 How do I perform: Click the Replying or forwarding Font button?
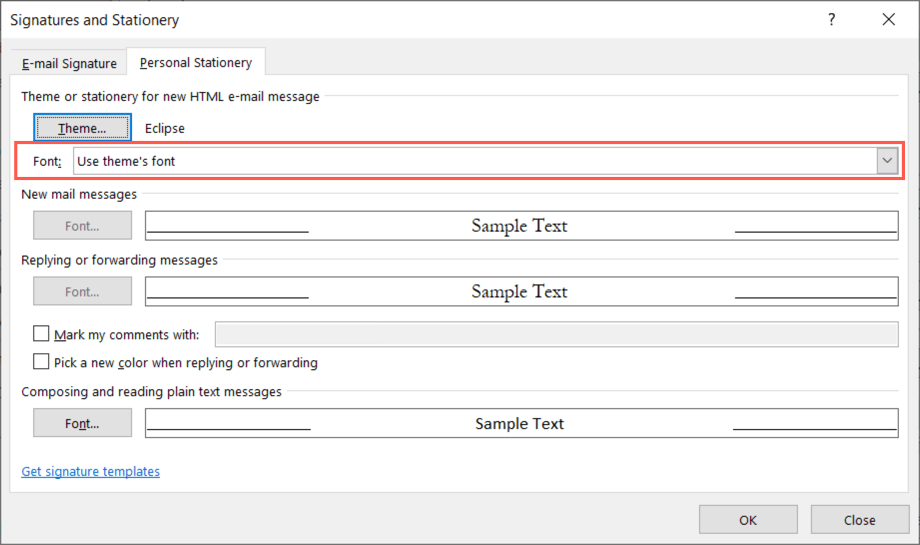click(82, 292)
